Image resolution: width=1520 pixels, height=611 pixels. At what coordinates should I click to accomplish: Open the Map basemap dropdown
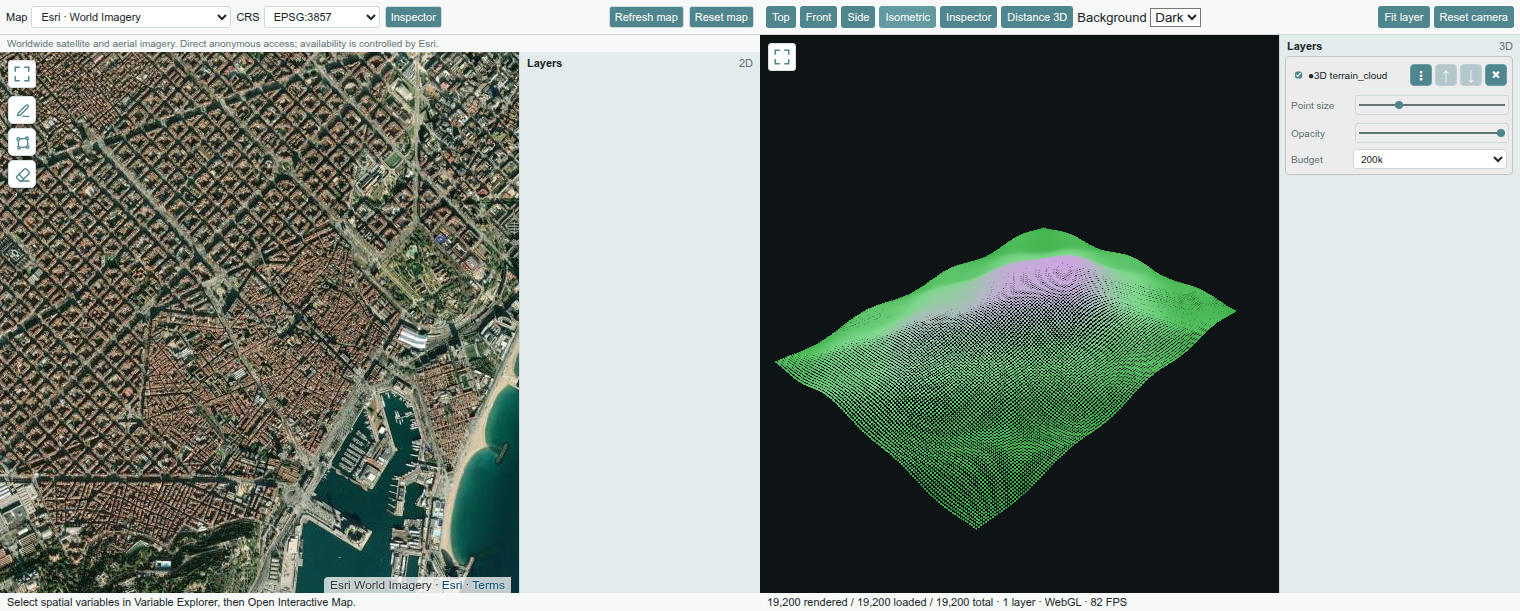pyautogui.click(x=131, y=17)
